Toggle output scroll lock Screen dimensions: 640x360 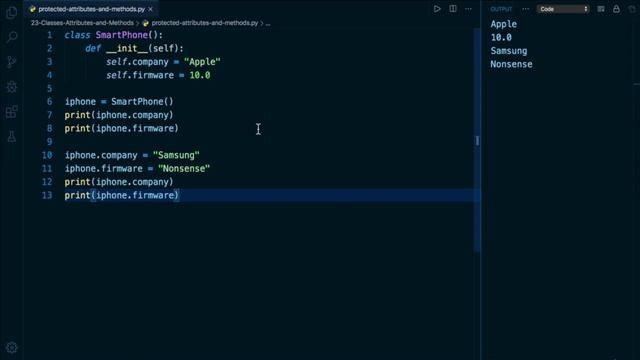[616, 9]
